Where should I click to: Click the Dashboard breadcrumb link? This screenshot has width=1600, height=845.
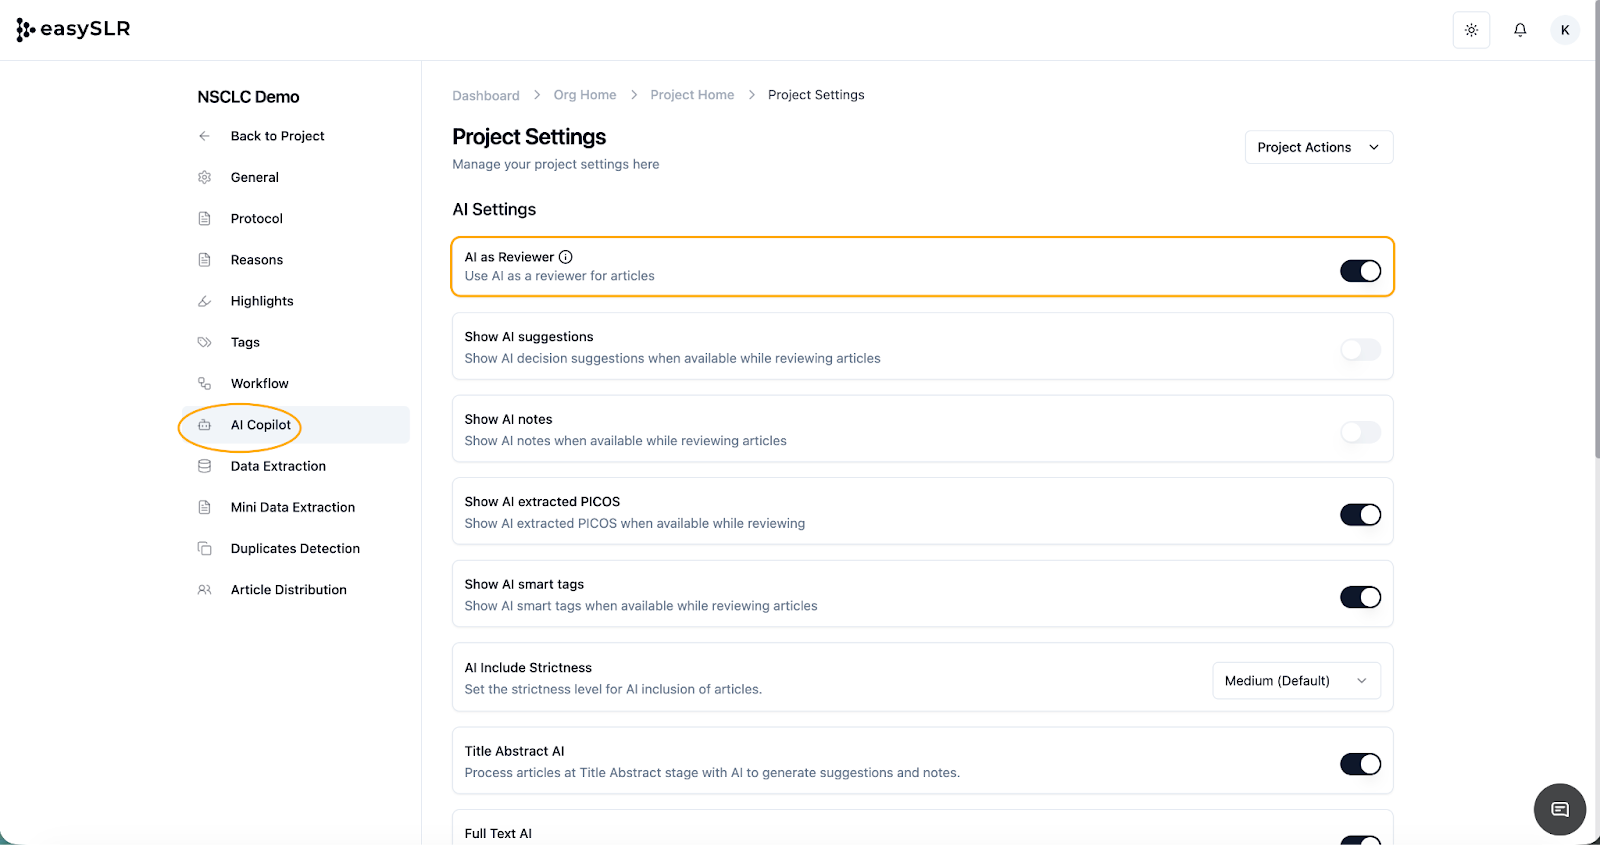(486, 96)
